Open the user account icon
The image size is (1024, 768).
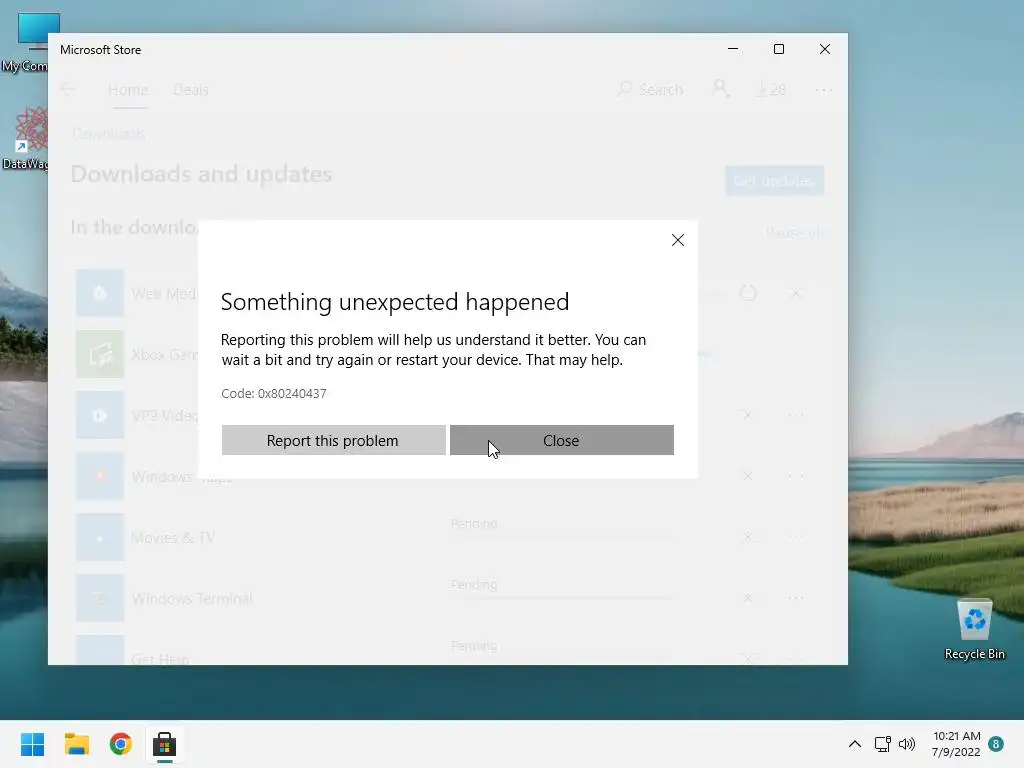coord(720,89)
